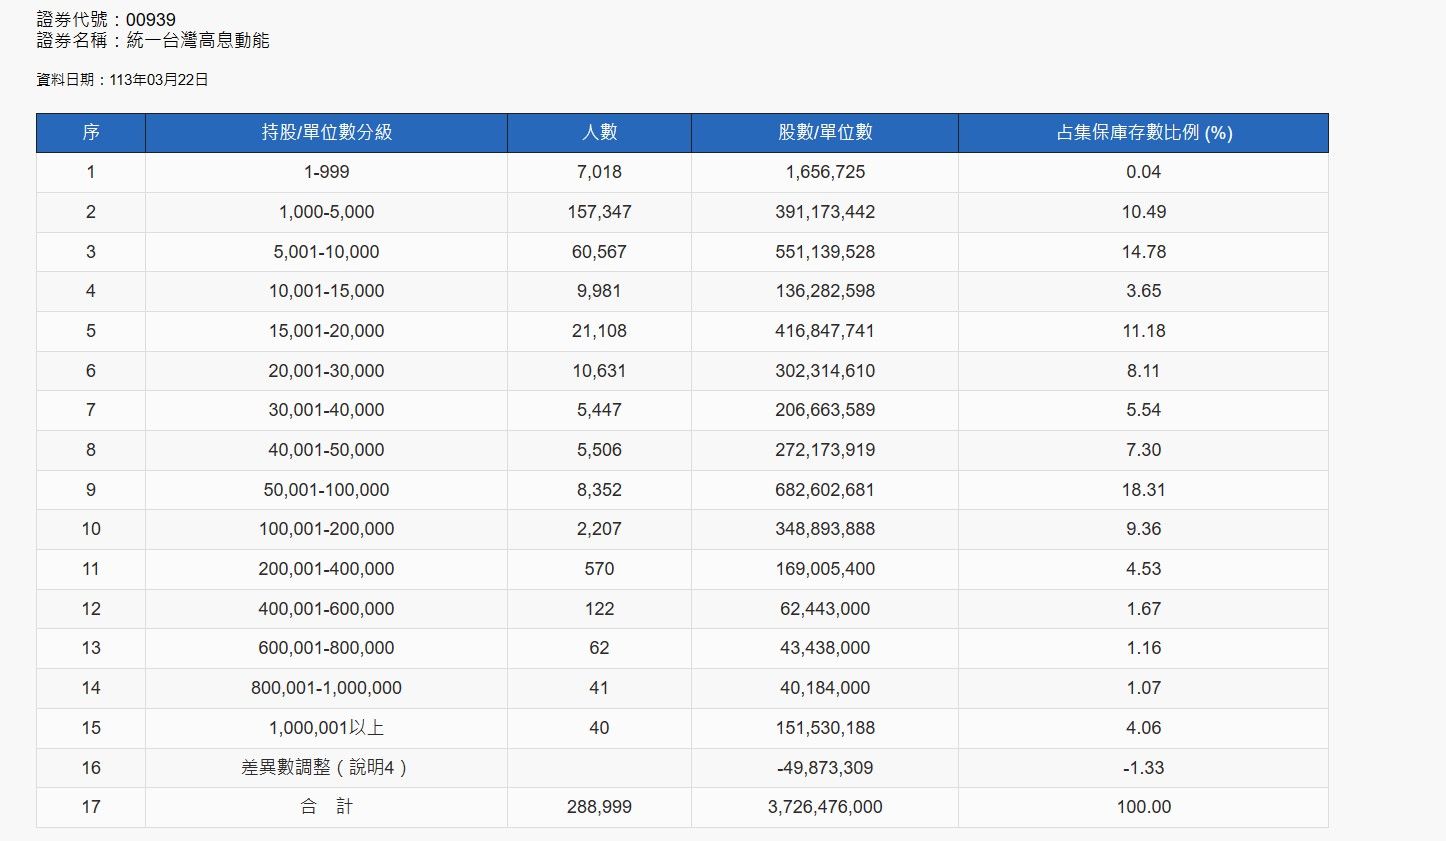Select the security code 00939 text
Screen dimensions: 1446x841
151,20
